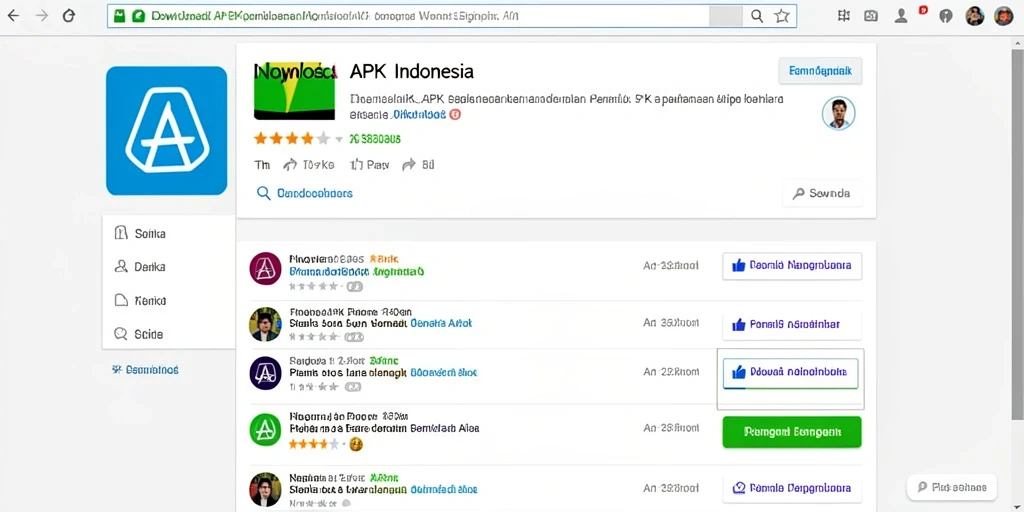Click the "APK Indonesia" title text

411,71
